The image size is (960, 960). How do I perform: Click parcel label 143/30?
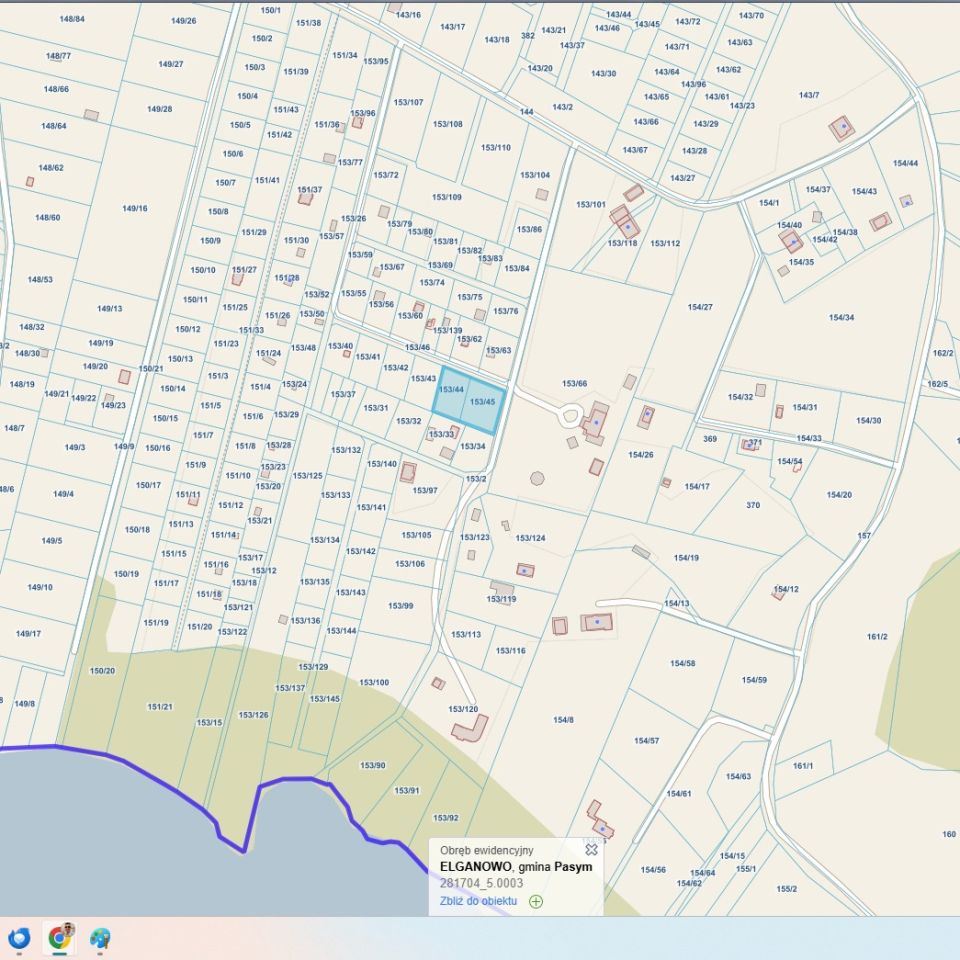[603, 73]
